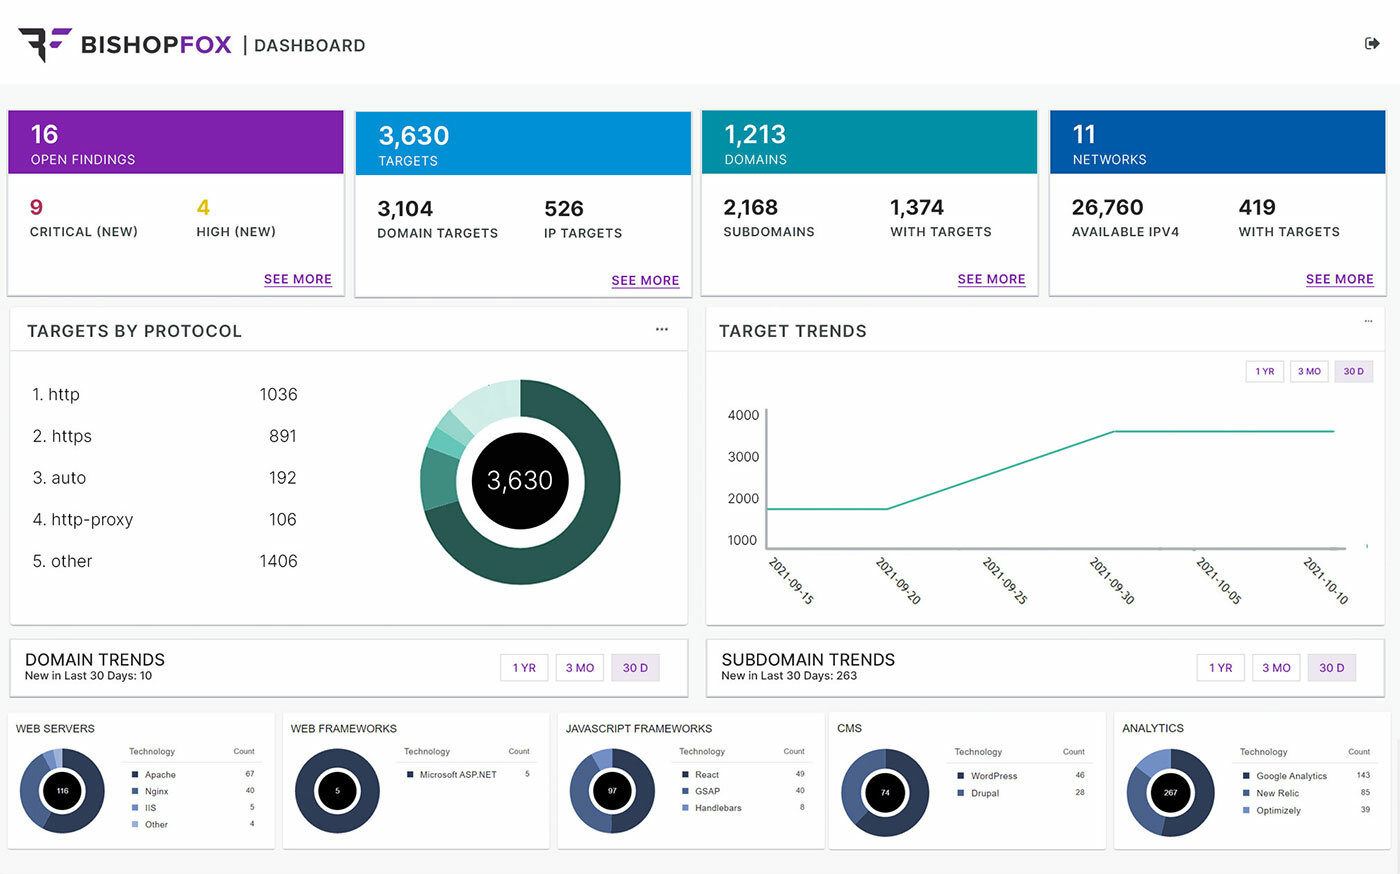The width and height of the screenshot is (1400, 874).
Task: Click the logout icon in the header
Action: click(x=1372, y=43)
